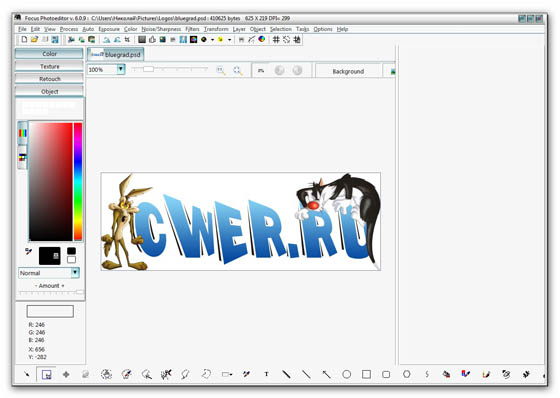Image resolution: width=560 pixels, height=398 pixels.
Task: Select the Text tool marked with T
Action: 266,374
